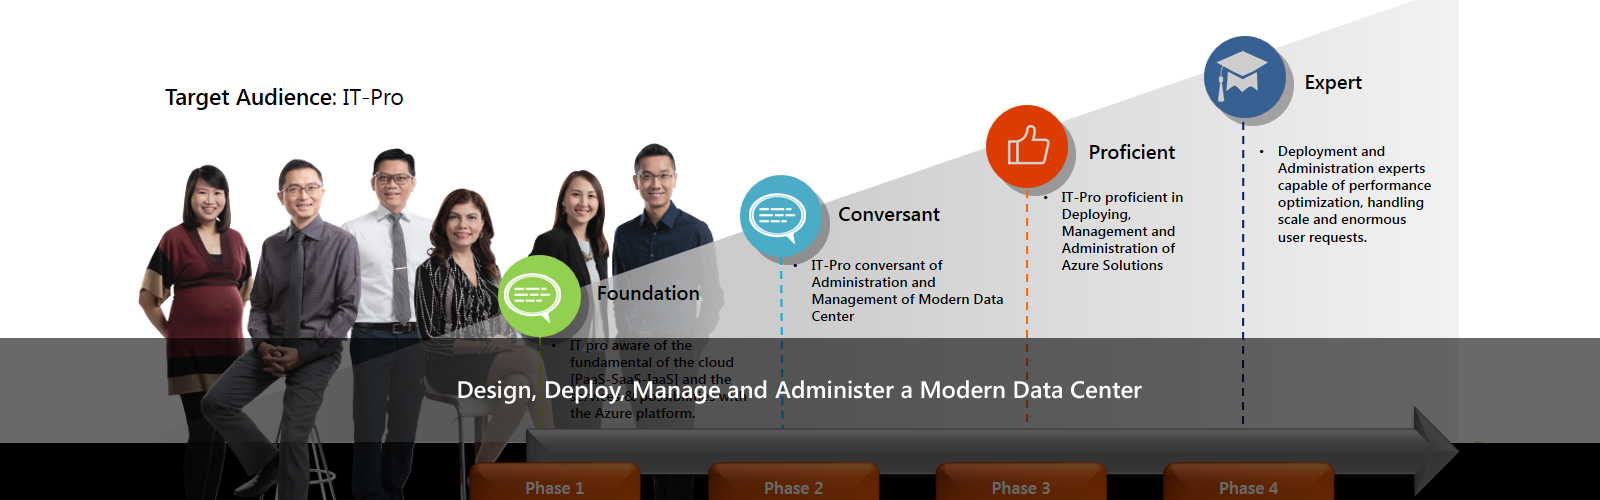This screenshot has width=1600, height=500.
Task: Select the Phase 1 button
Action: [x=555, y=482]
